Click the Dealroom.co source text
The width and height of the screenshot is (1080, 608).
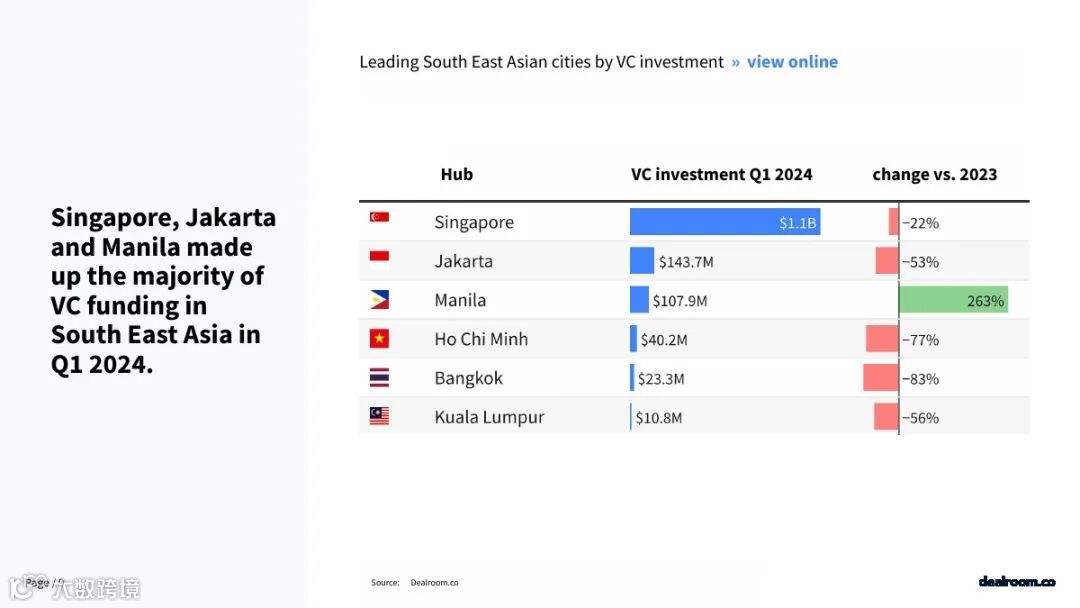click(435, 583)
